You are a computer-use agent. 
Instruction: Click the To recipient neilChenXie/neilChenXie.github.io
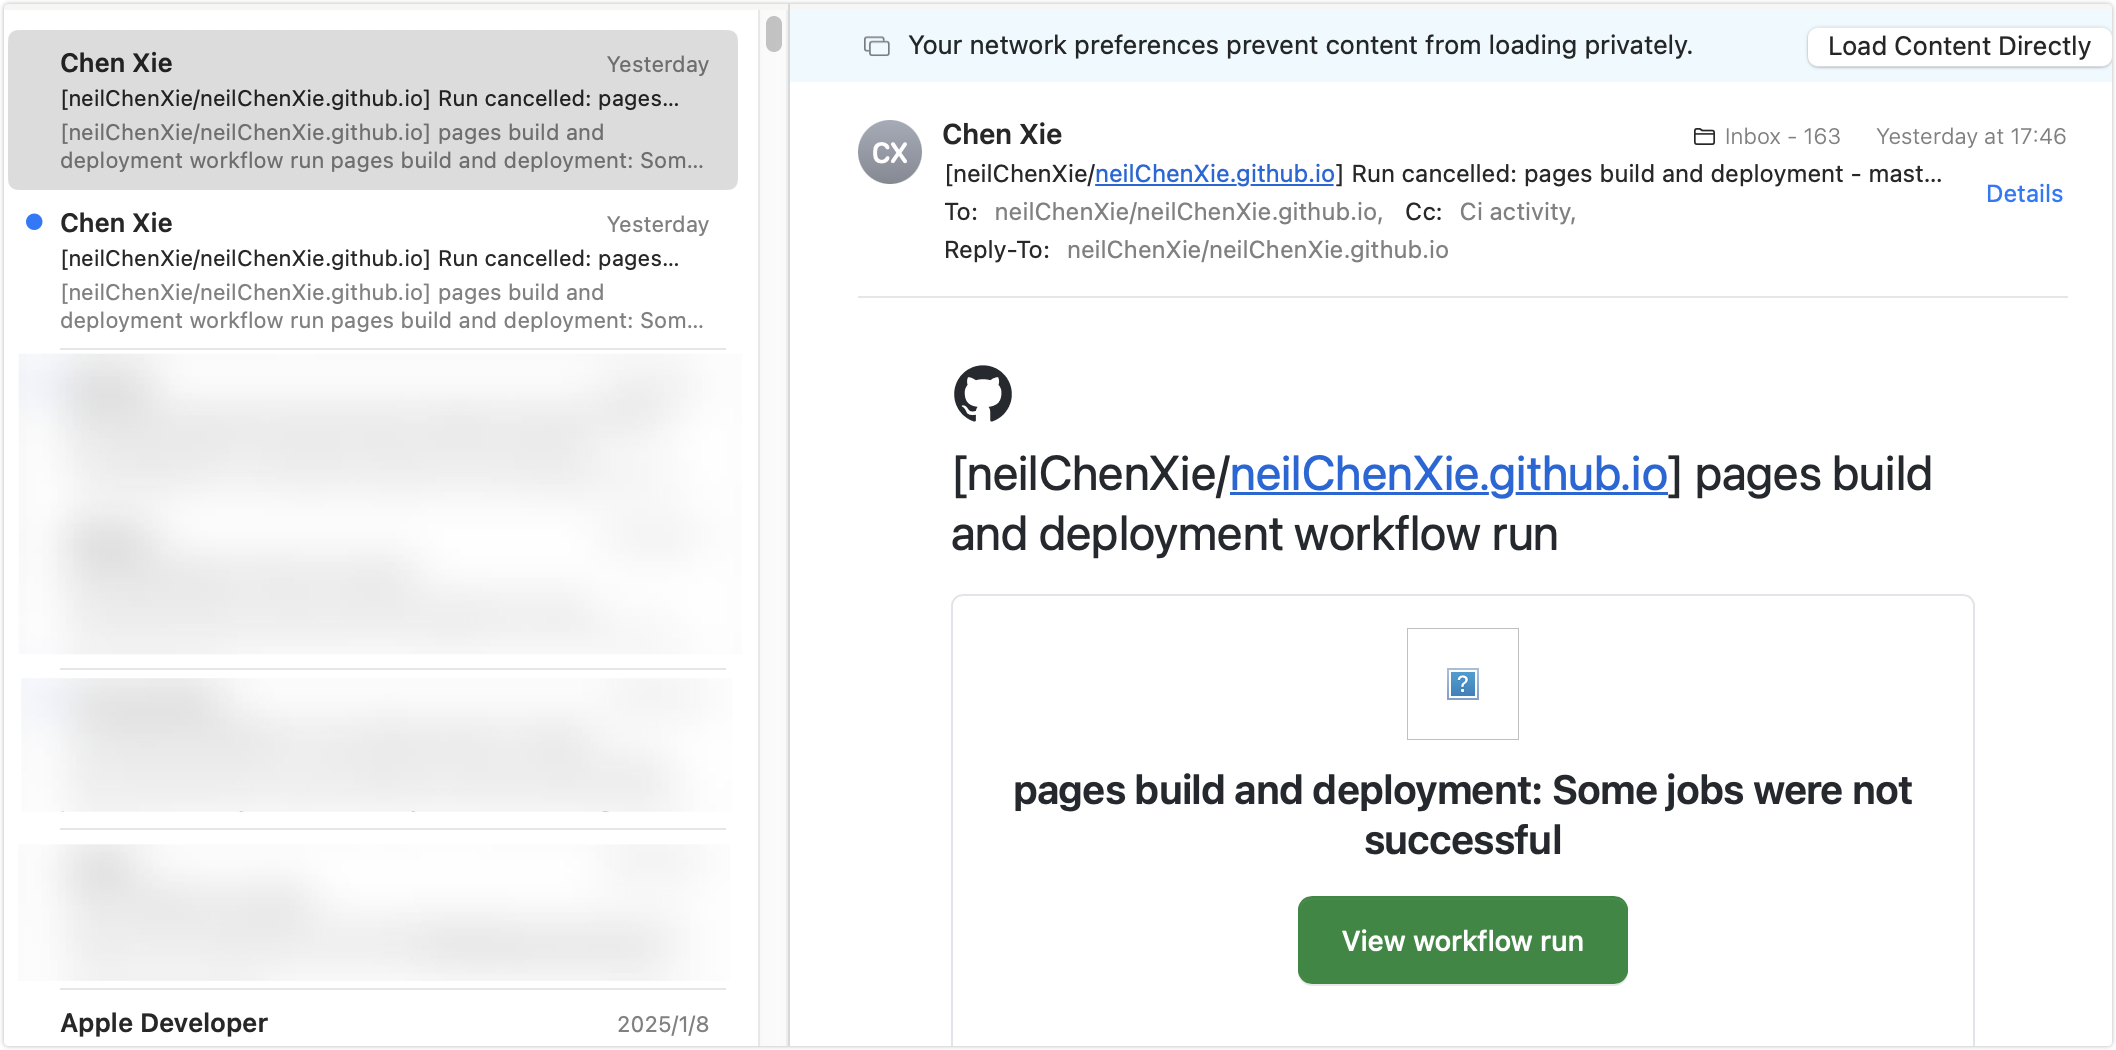pyautogui.click(x=1188, y=212)
